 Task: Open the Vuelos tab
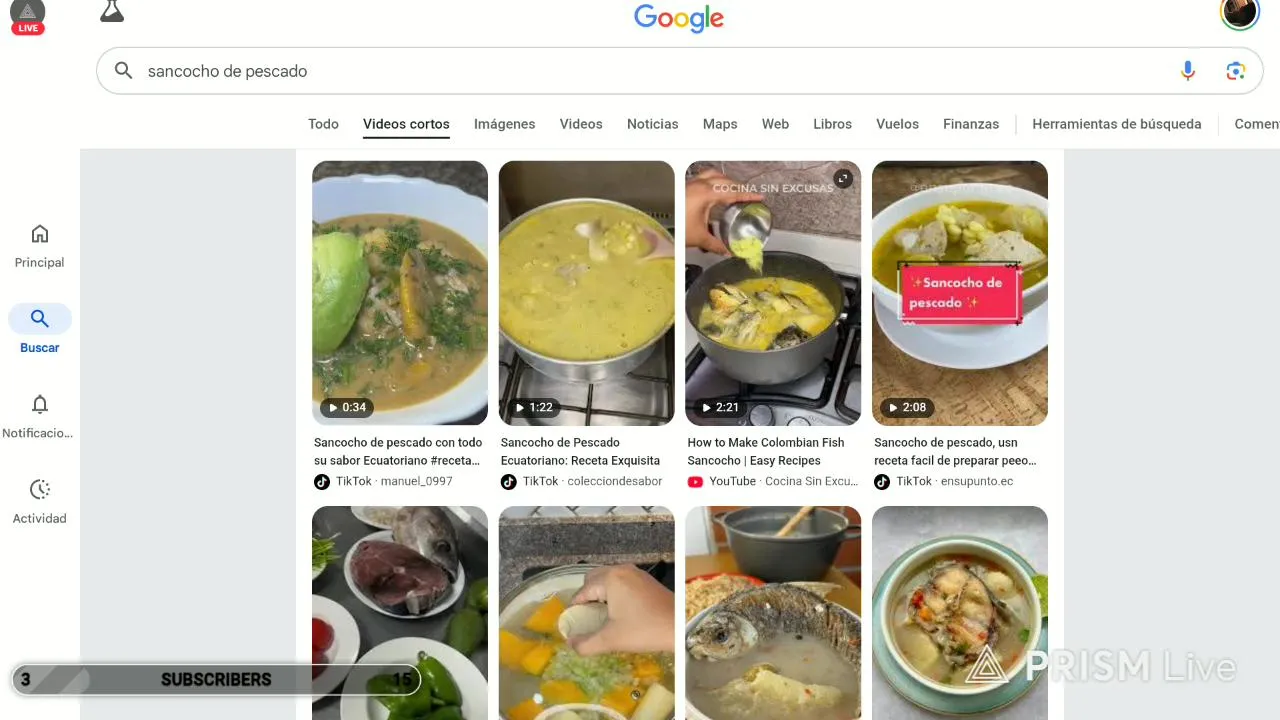[x=897, y=124]
